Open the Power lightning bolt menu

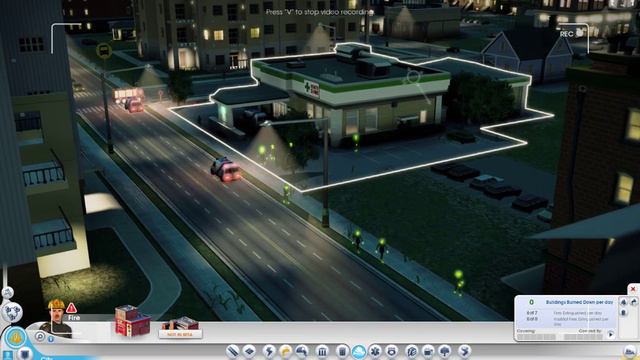269,351
